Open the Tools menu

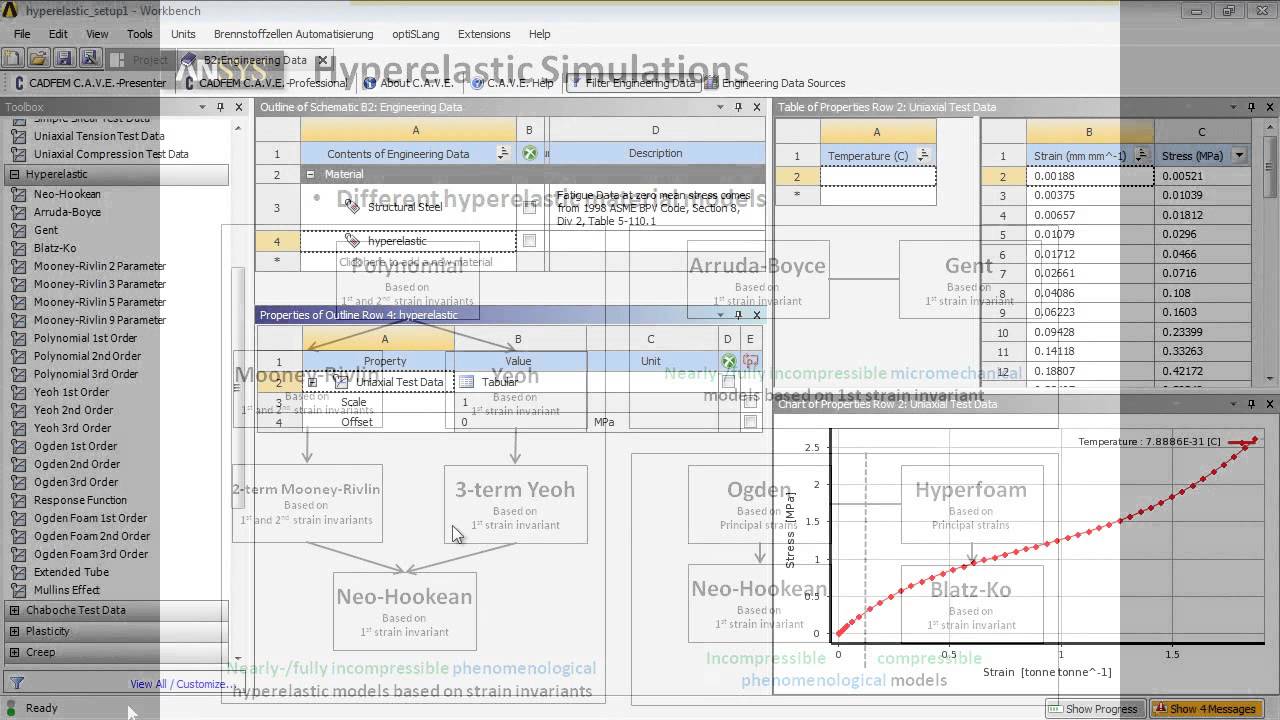point(140,34)
